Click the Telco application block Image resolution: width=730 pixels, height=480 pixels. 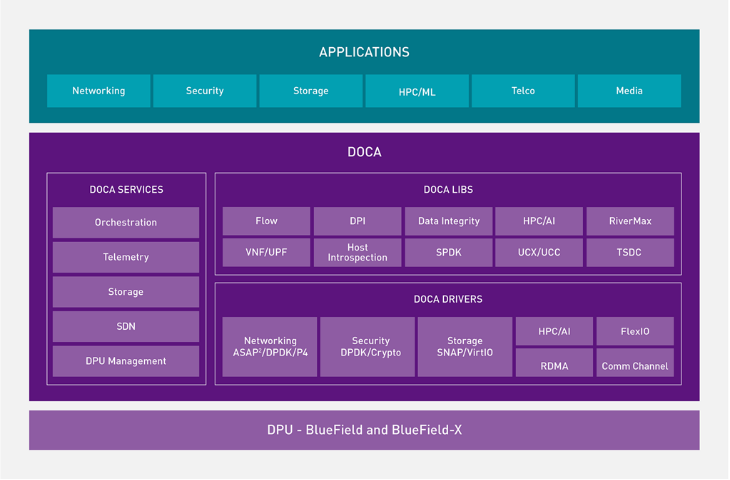pos(523,91)
